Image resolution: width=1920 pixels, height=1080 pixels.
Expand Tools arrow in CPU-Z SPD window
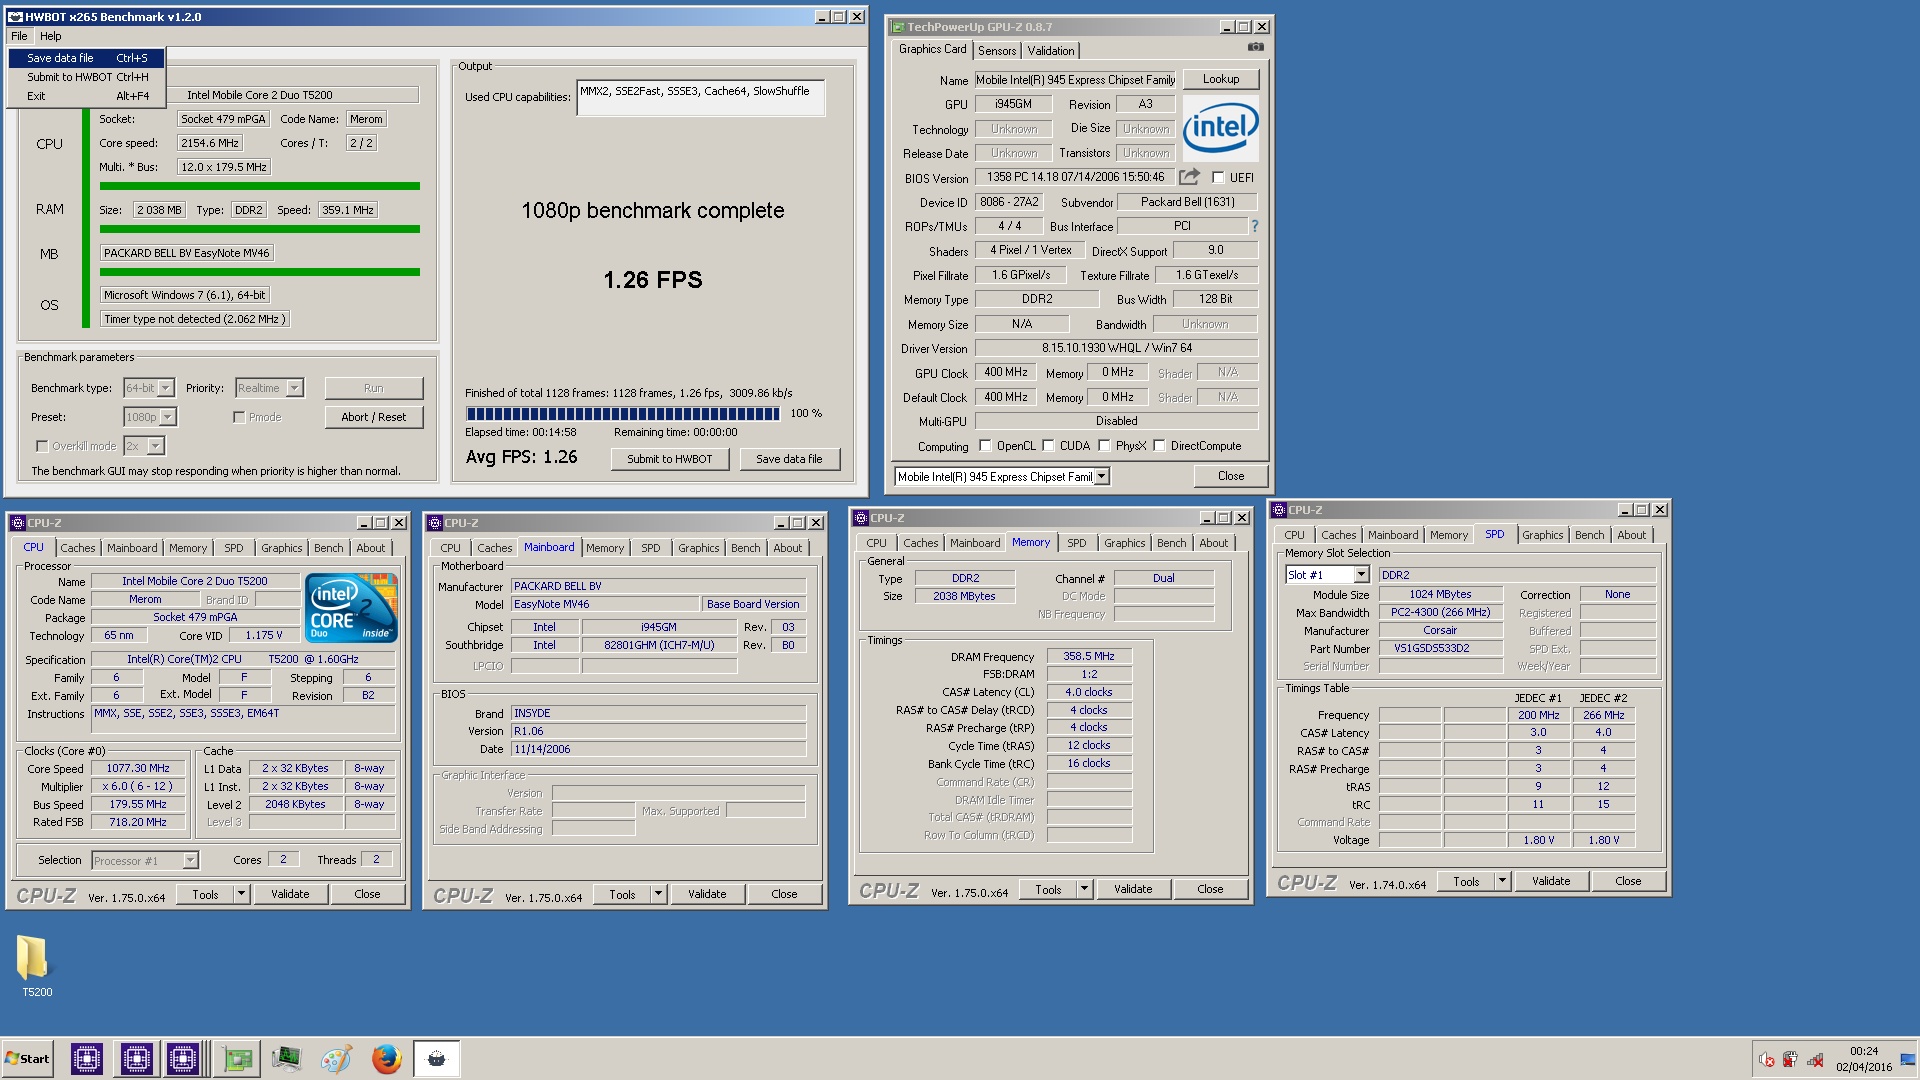[1501, 881]
